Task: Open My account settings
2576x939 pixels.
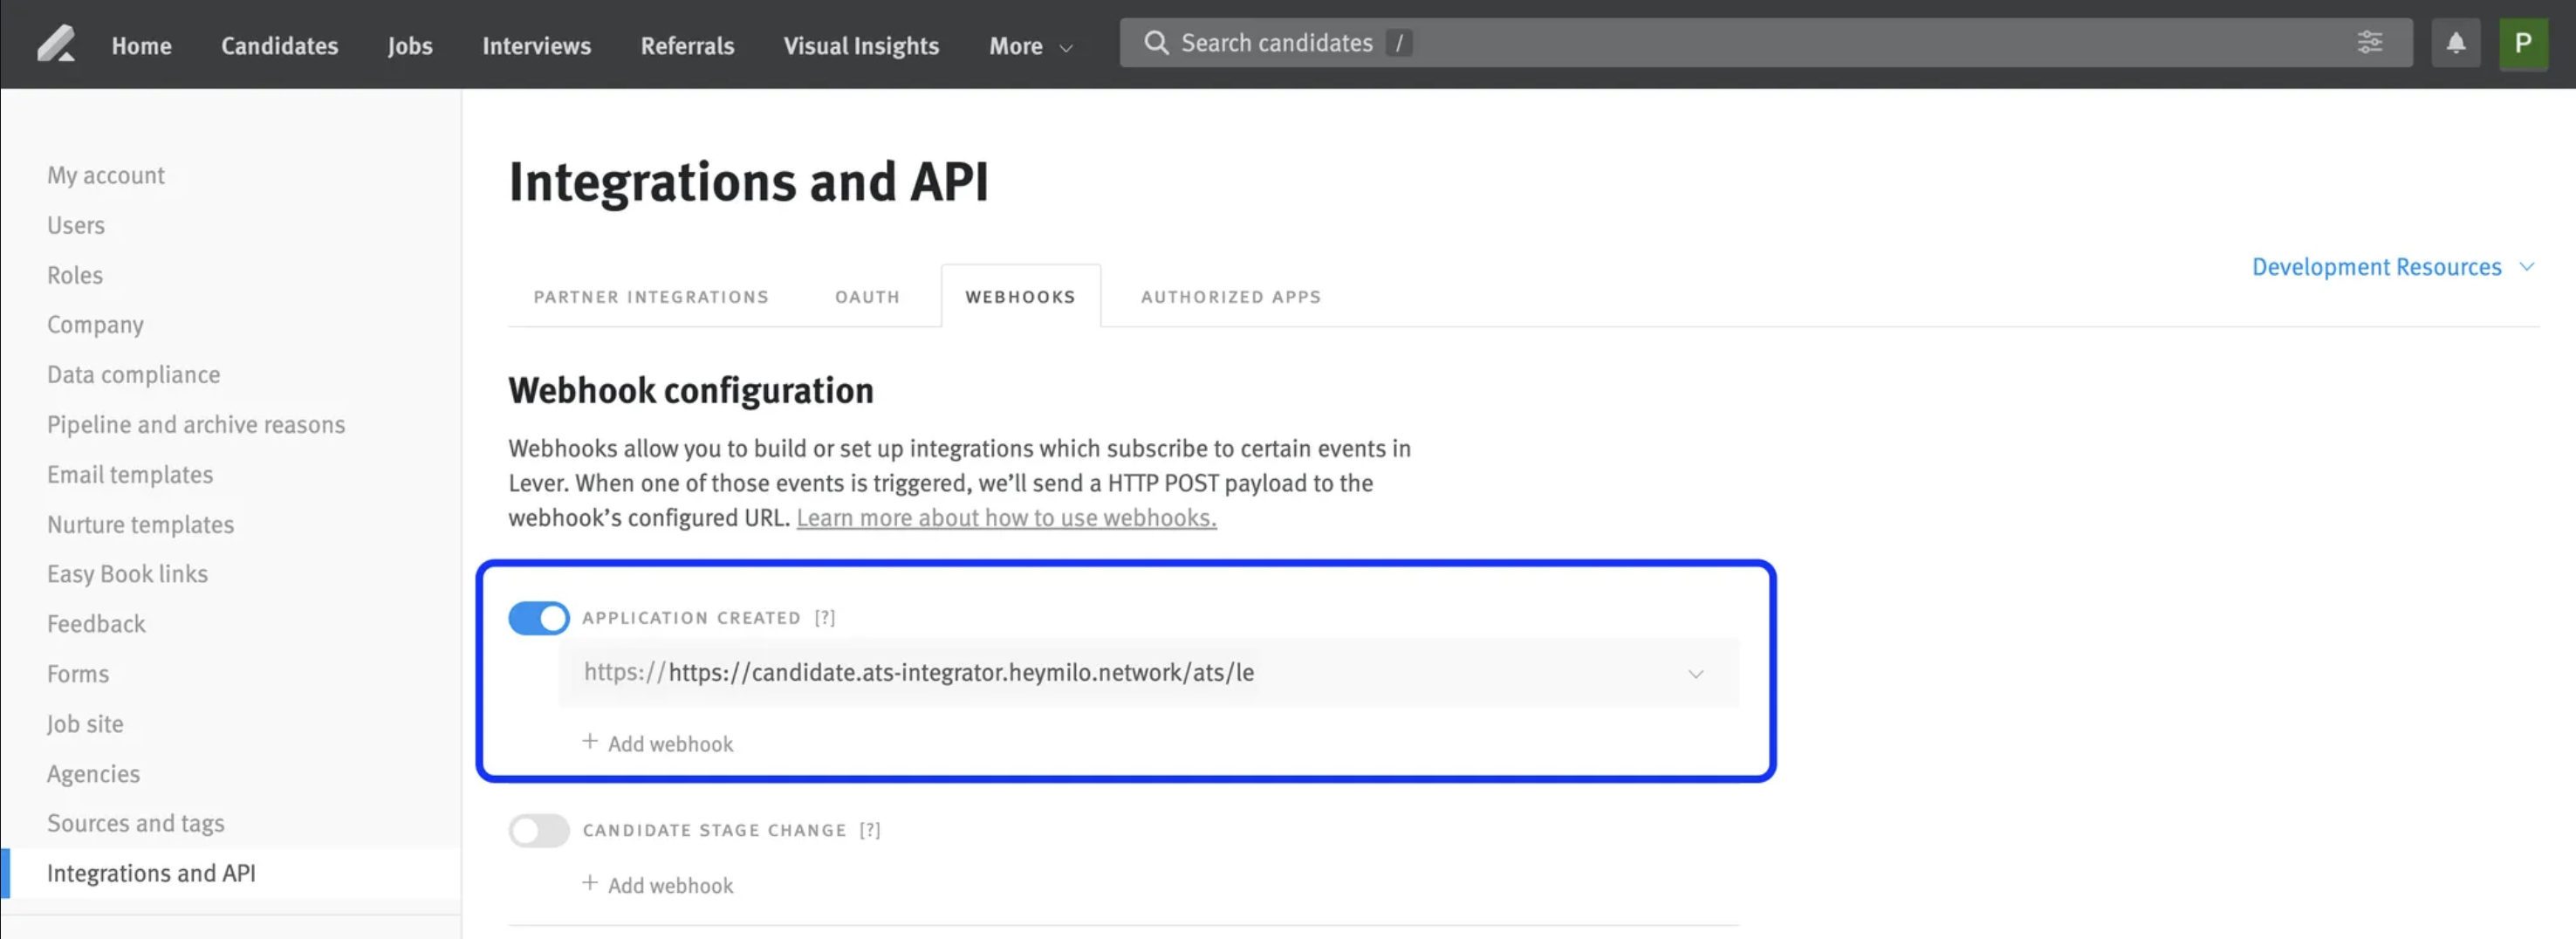Action: tap(106, 175)
